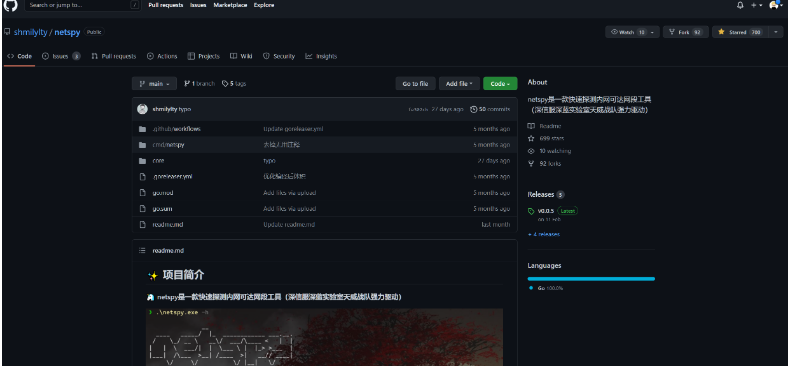
Task: Open the Insights tab
Action: pos(321,56)
